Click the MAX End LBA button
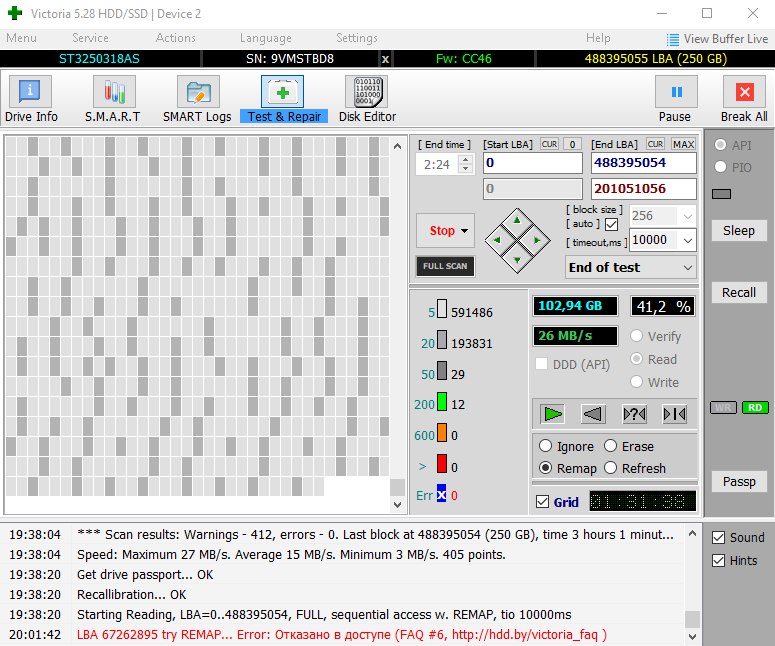Image resolution: width=775 pixels, height=646 pixels. tap(684, 144)
